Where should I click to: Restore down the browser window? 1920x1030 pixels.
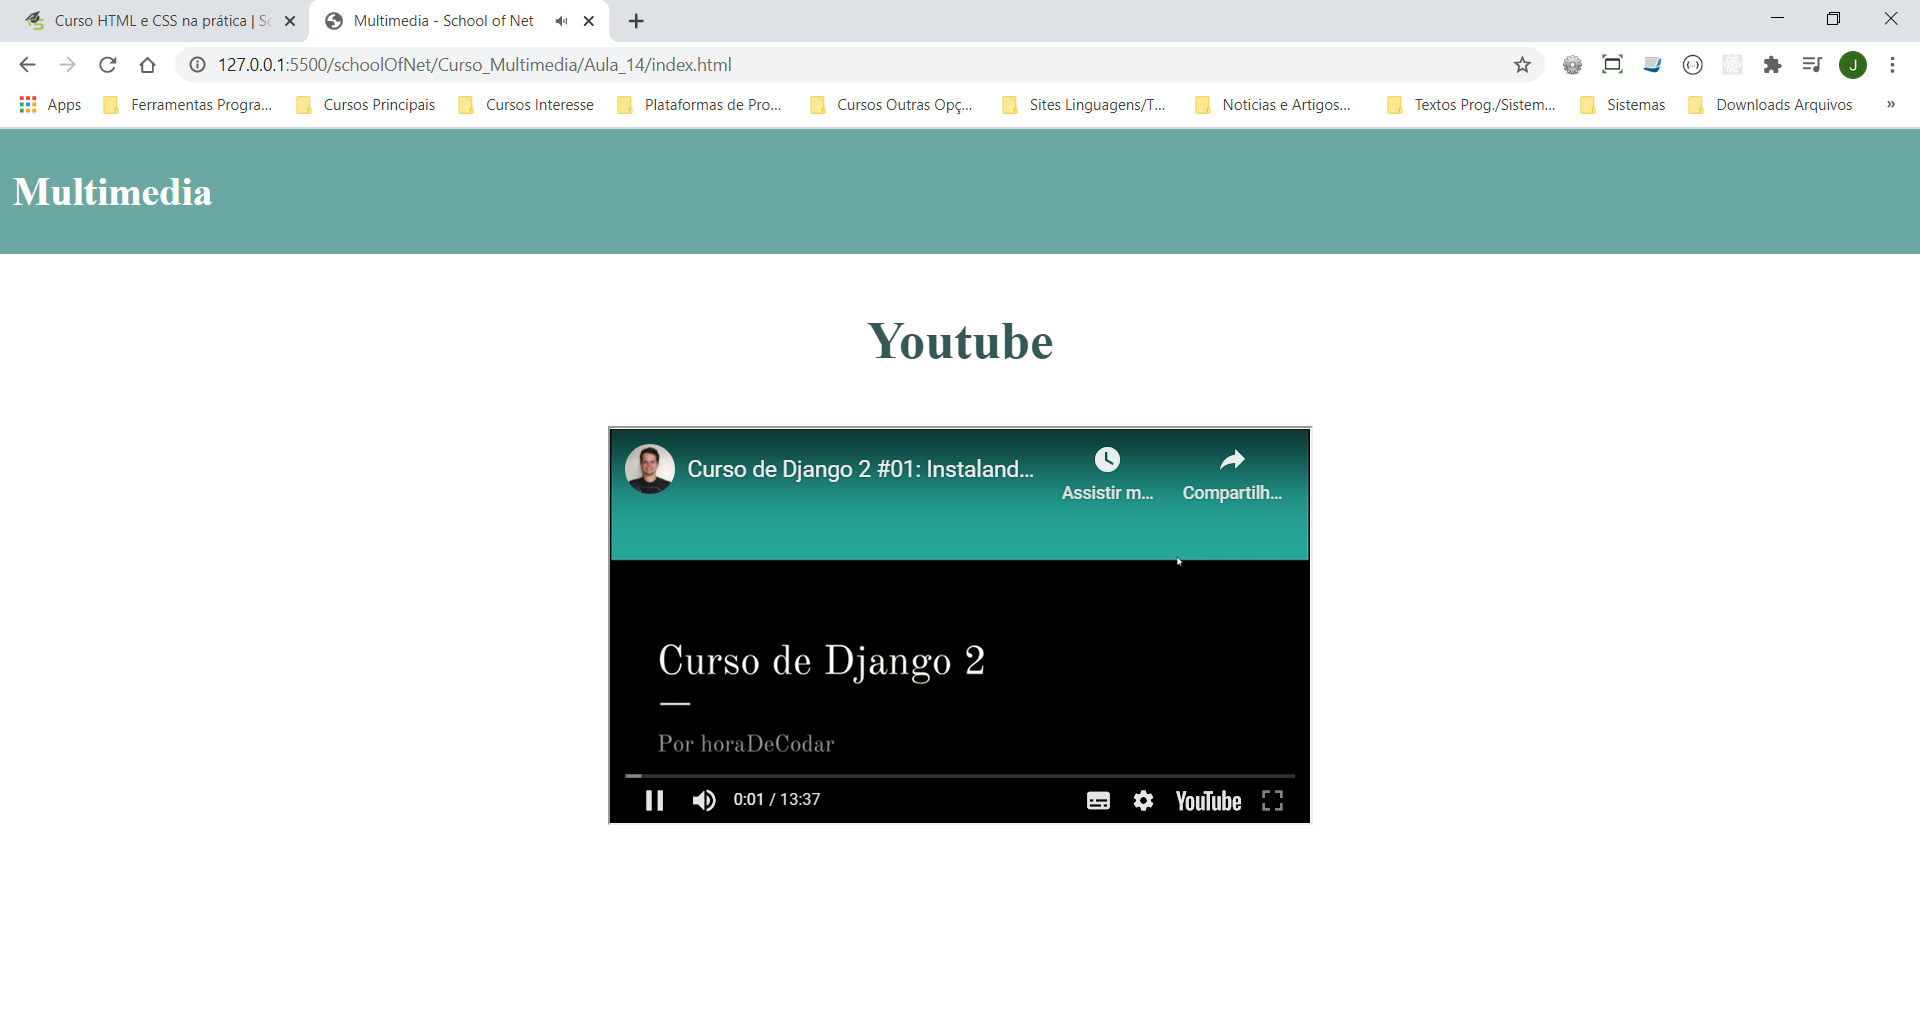click(x=1833, y=19)
